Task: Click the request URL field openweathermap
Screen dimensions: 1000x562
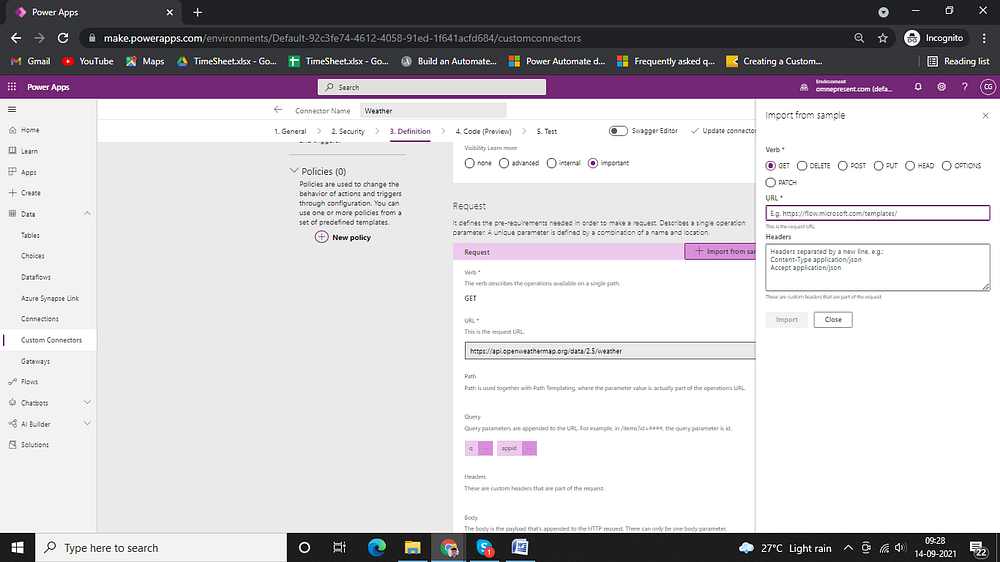Action: pyautogui.click(x=610, y=351)
